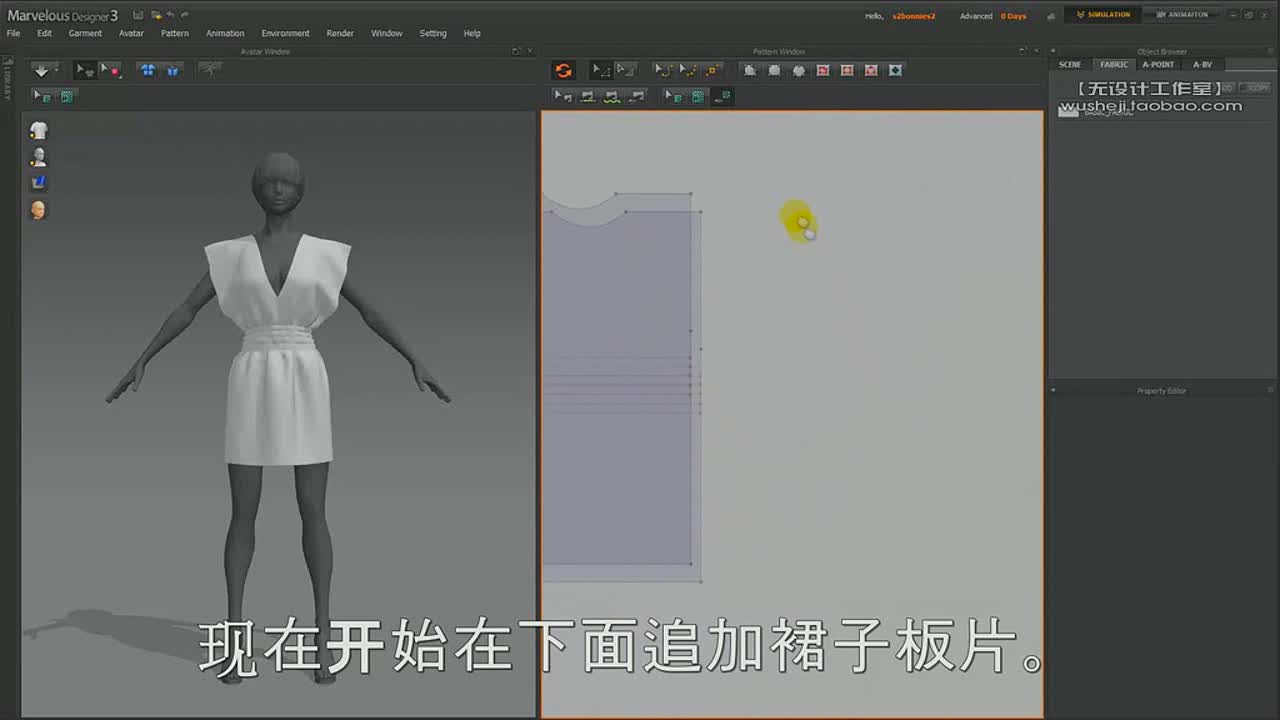Select the Internal Rectangle tool
This screenshot has height=720, width=1280.
(x=847, y=70)
